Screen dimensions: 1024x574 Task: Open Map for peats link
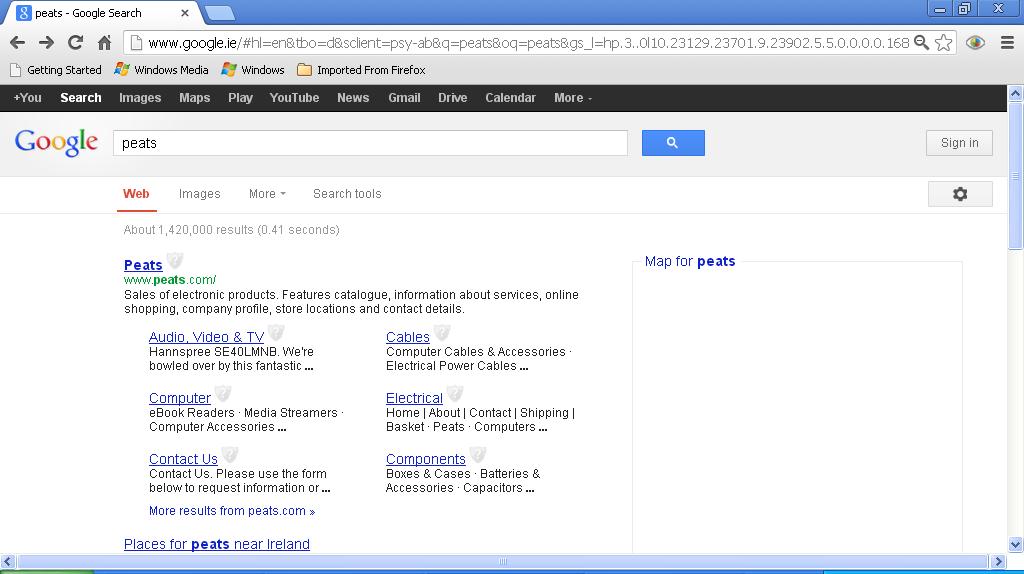point(690,261)
